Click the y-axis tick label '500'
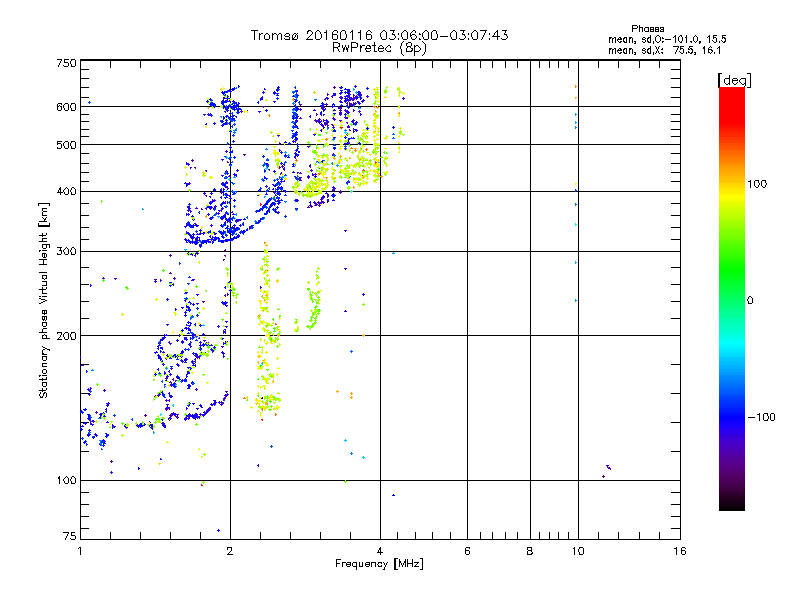This screenshot has height=600, width=800. click(x=66, y=145)
